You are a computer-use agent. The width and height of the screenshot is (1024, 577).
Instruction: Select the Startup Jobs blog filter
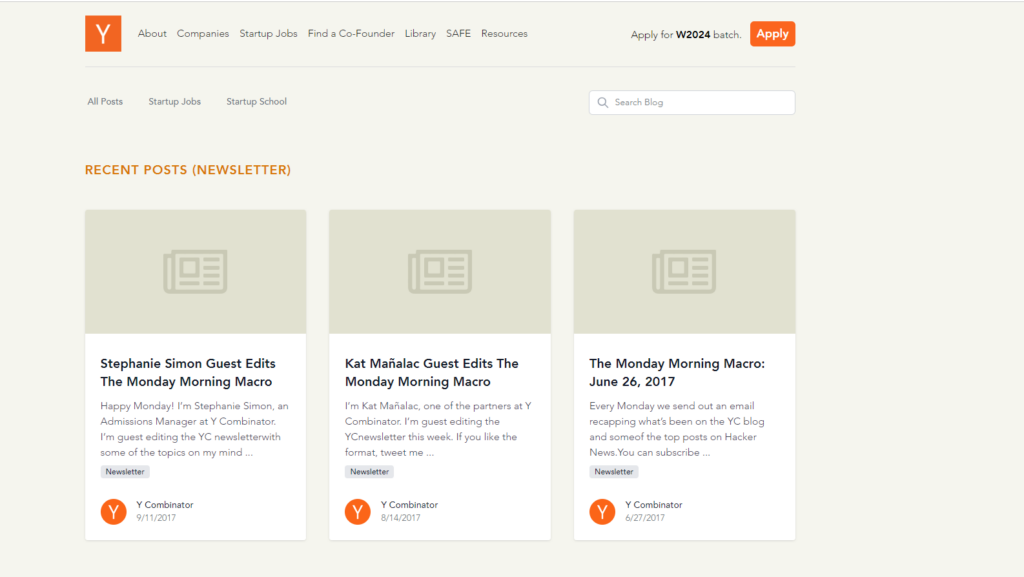tap(174, 102)
